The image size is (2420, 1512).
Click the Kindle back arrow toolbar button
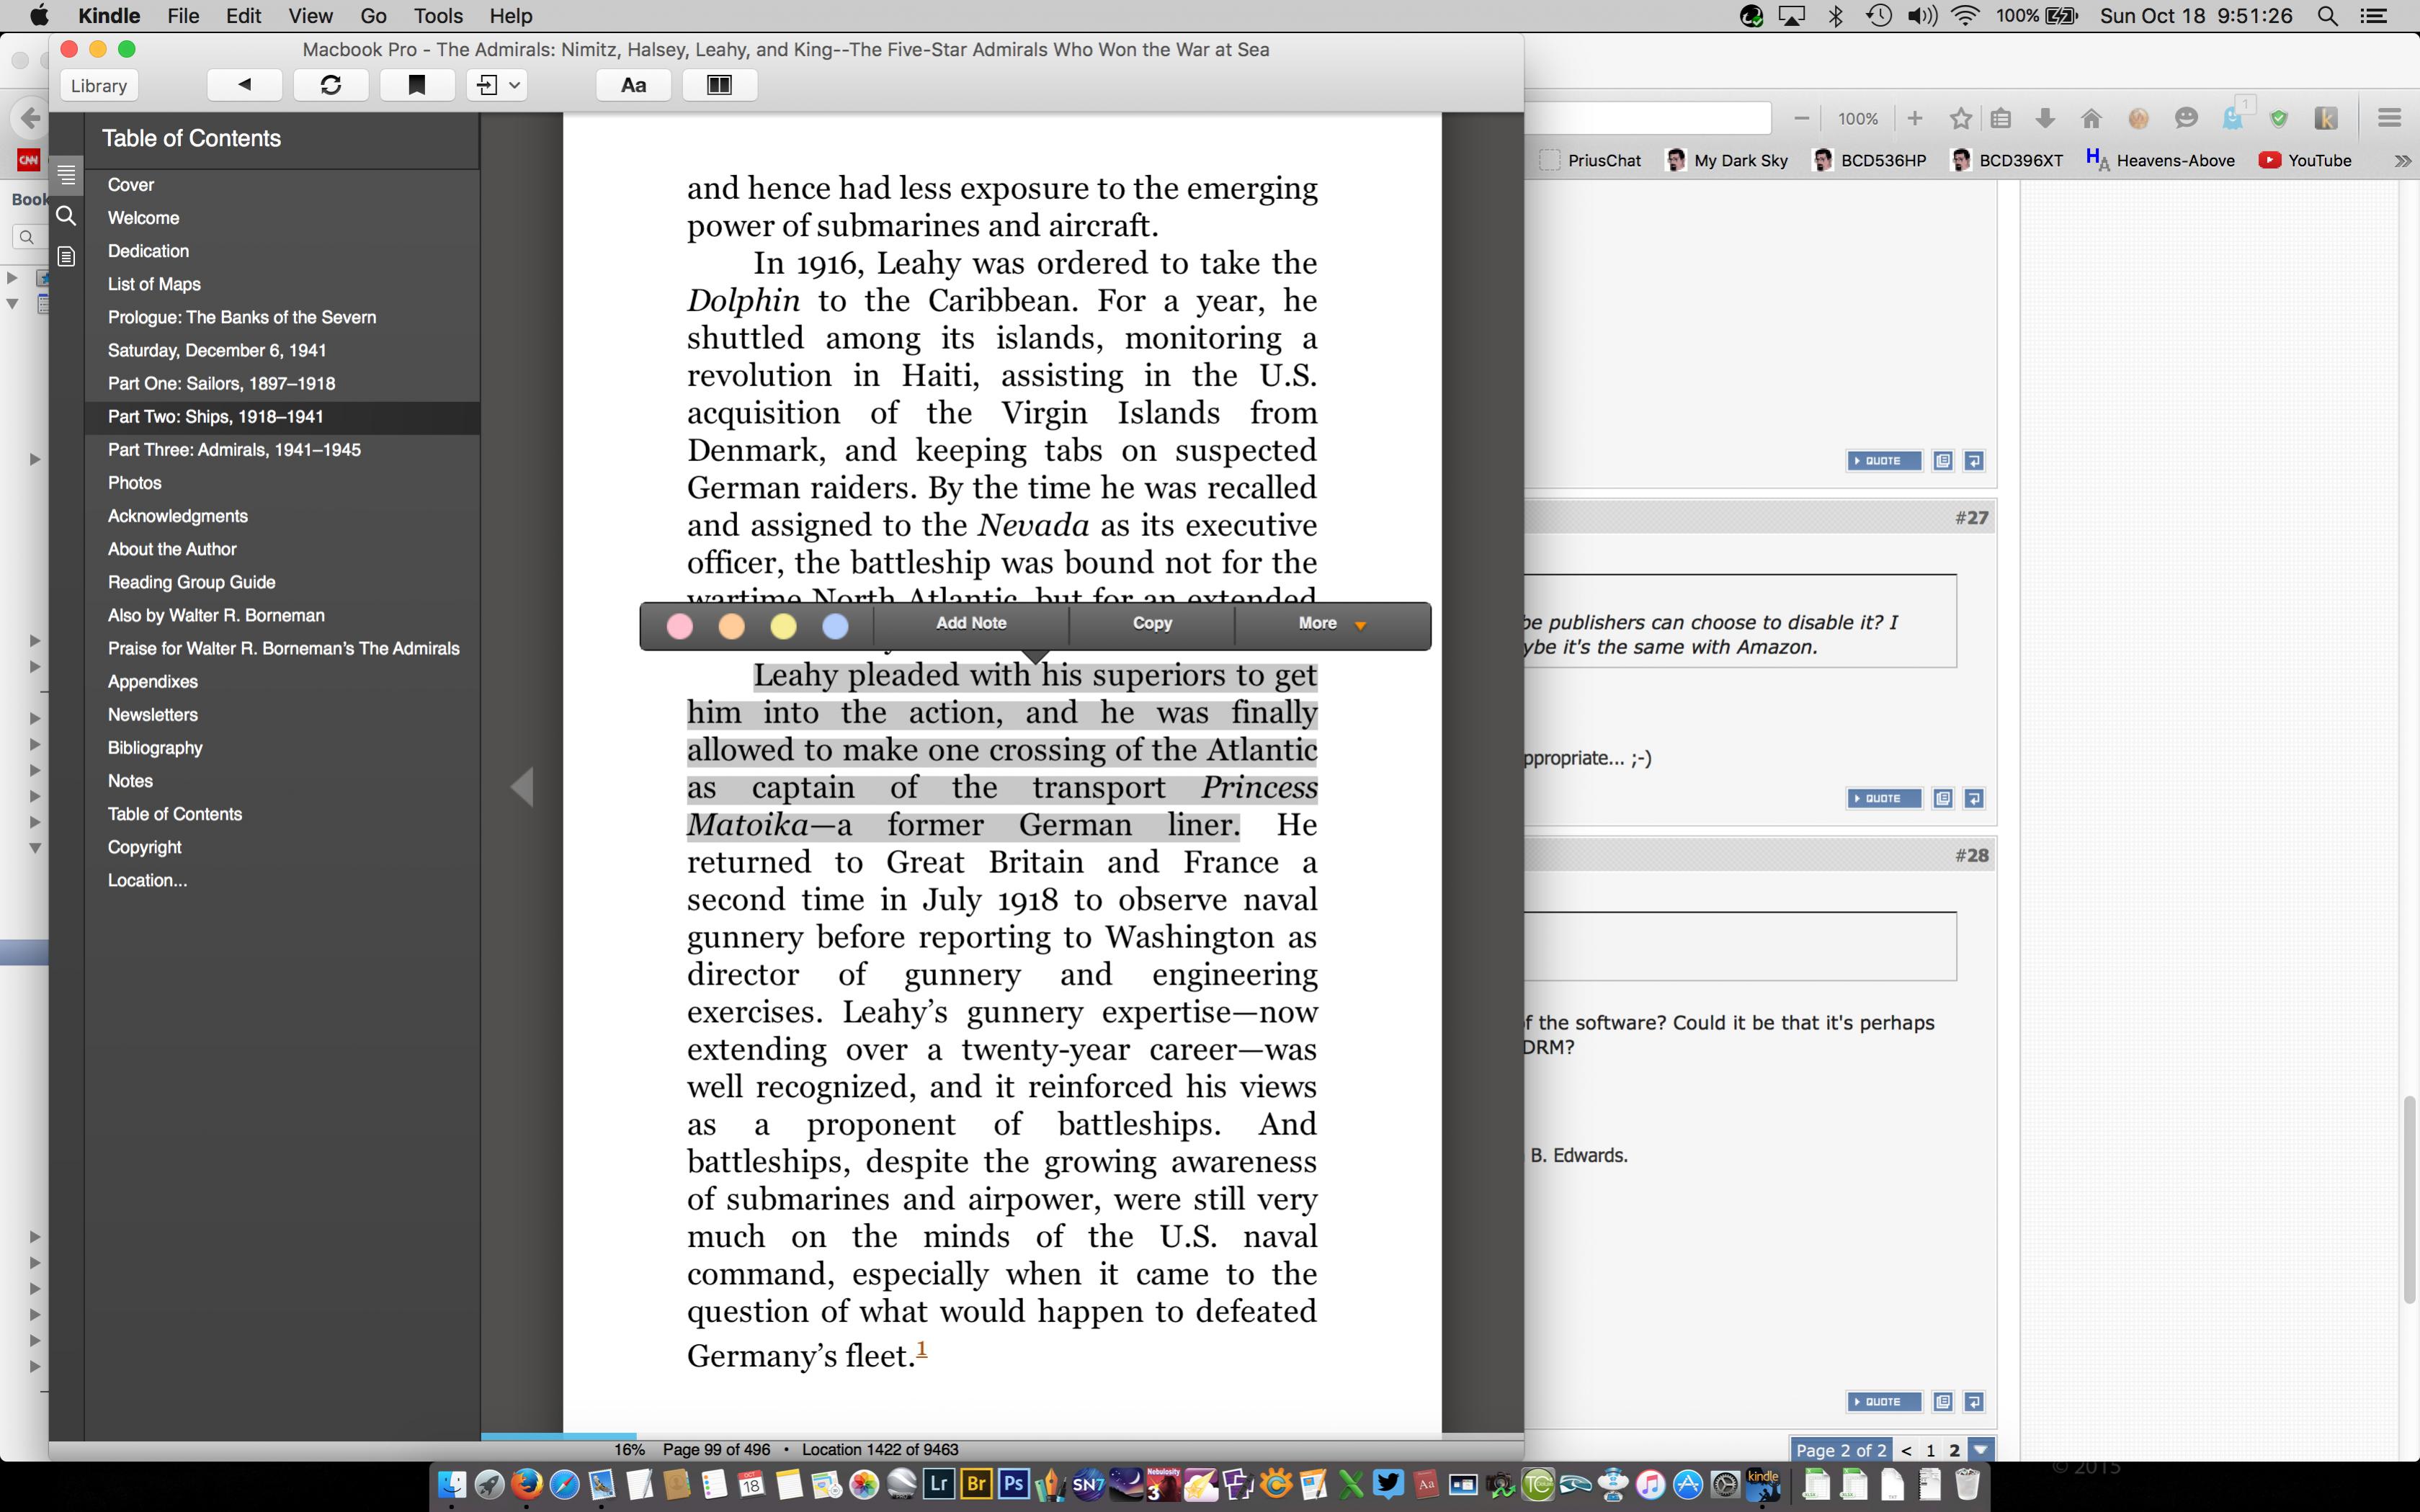(x=244, y=85)
